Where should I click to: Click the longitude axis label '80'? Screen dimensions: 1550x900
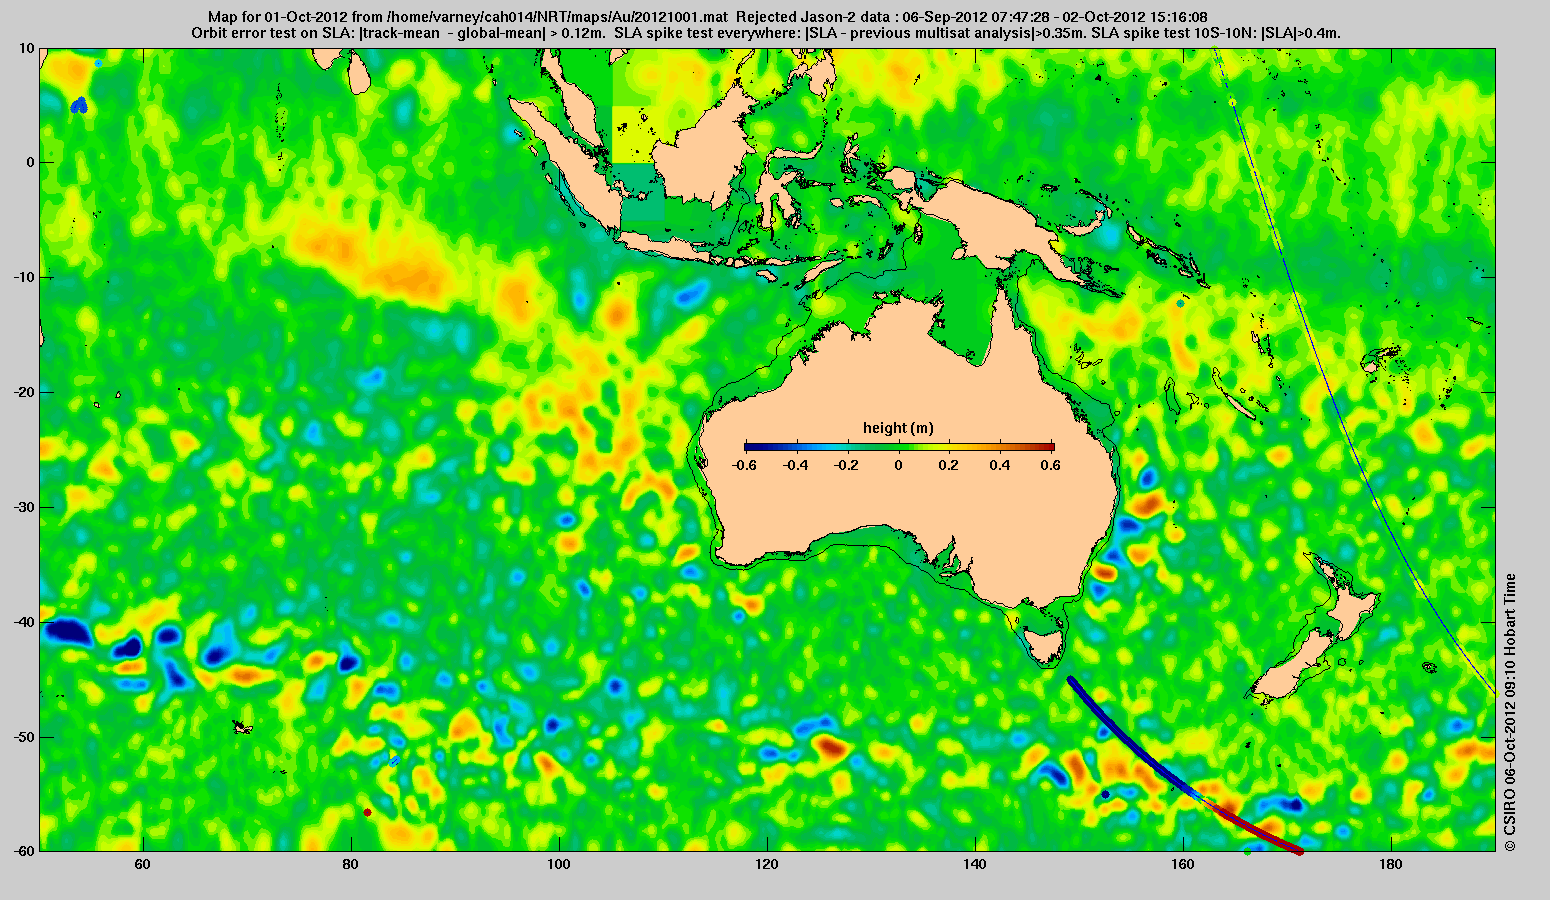pyautogui.click(x=350, y=864)
